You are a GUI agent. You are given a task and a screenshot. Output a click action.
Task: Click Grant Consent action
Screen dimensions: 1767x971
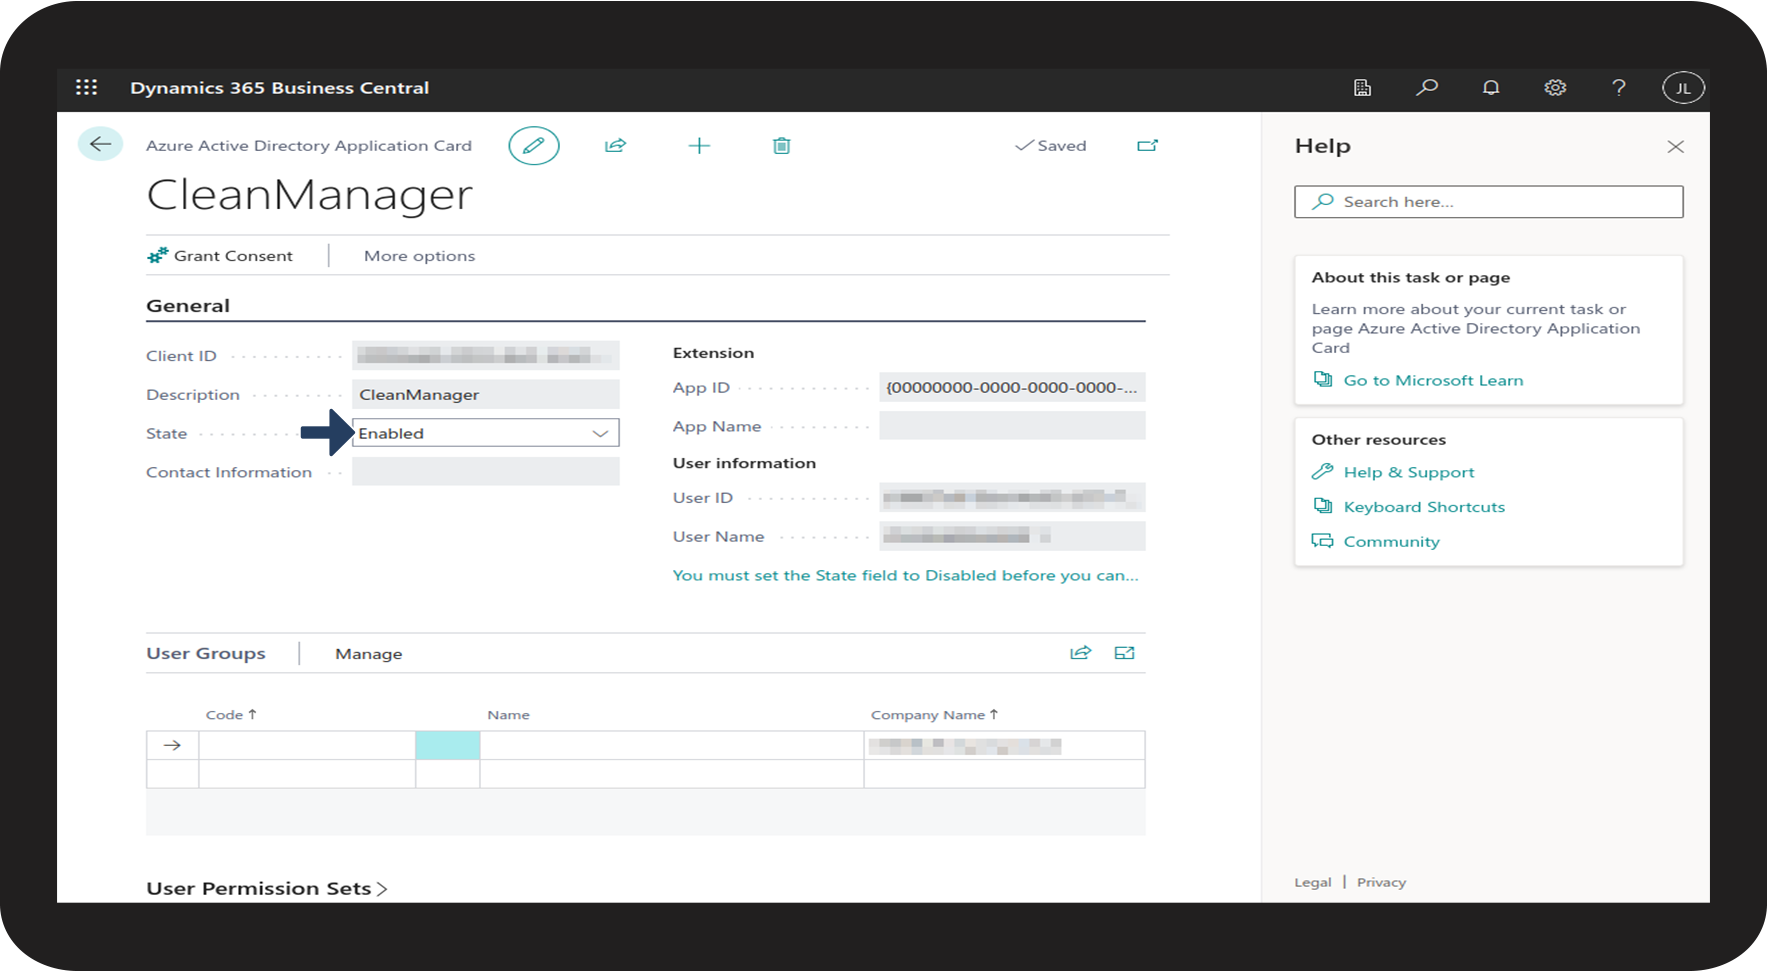(220, 256)
